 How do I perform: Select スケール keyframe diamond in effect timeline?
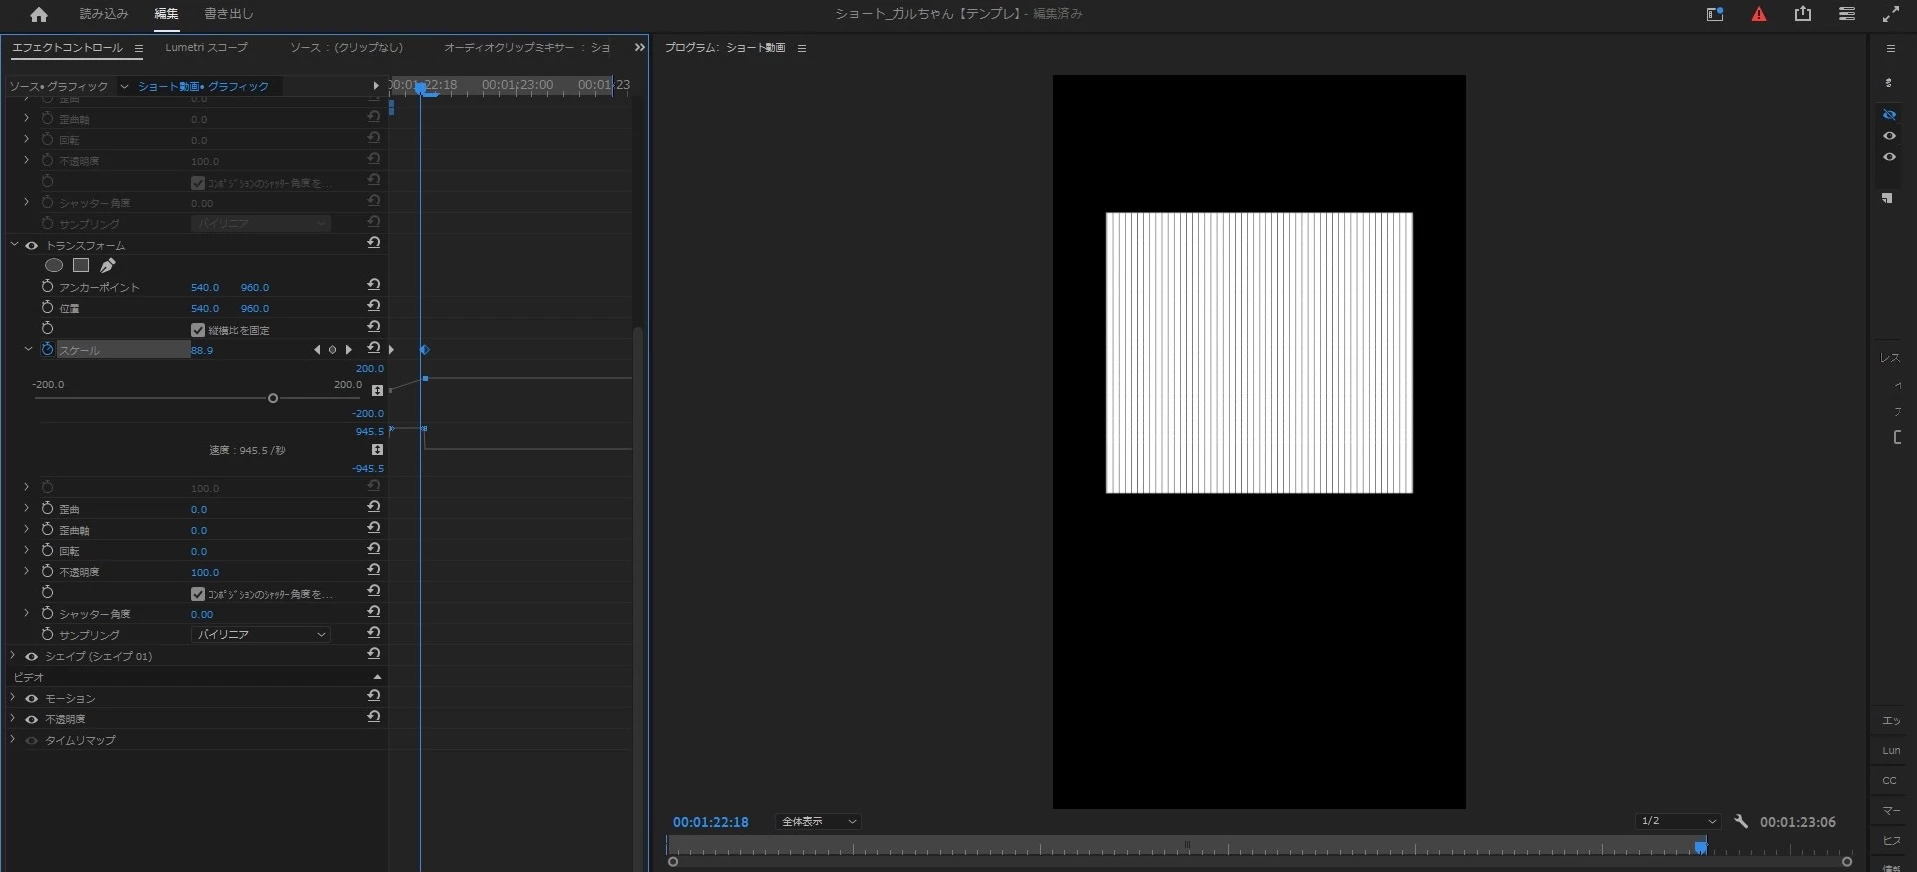click(x=424, y=350)
